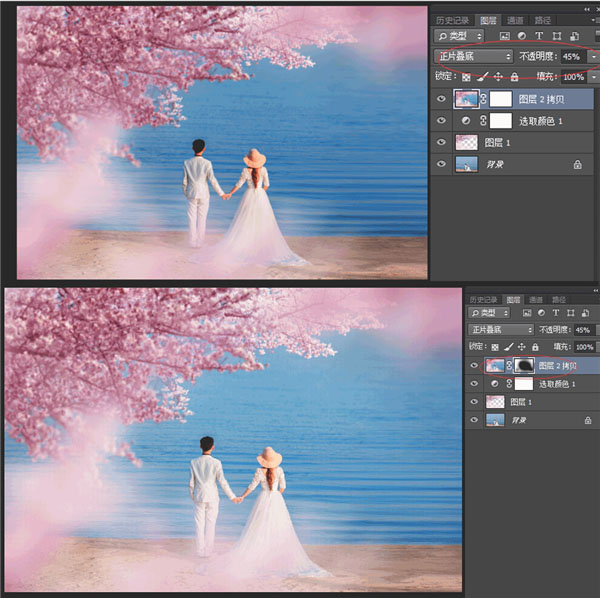Click fill 100% field in upper panel
The width and height of the screenshot is (600, 598).
click(574, 77)
